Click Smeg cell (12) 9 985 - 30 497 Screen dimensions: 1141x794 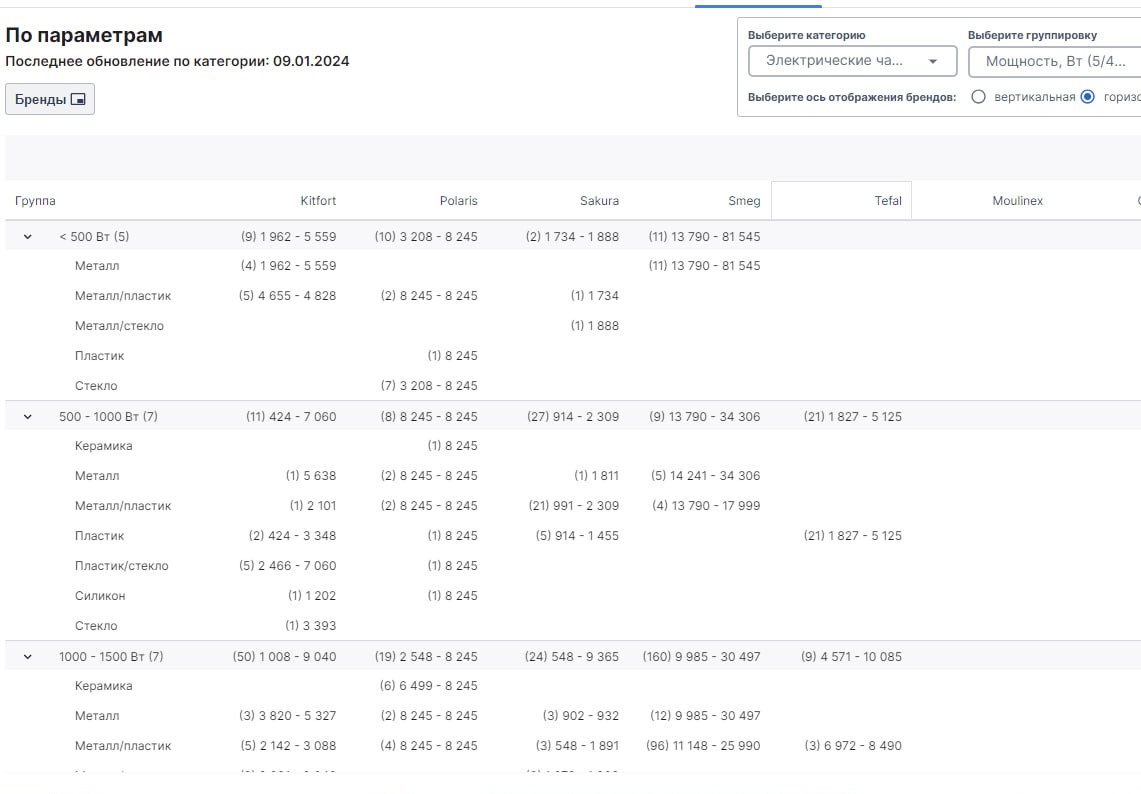(x=704, y=716)
